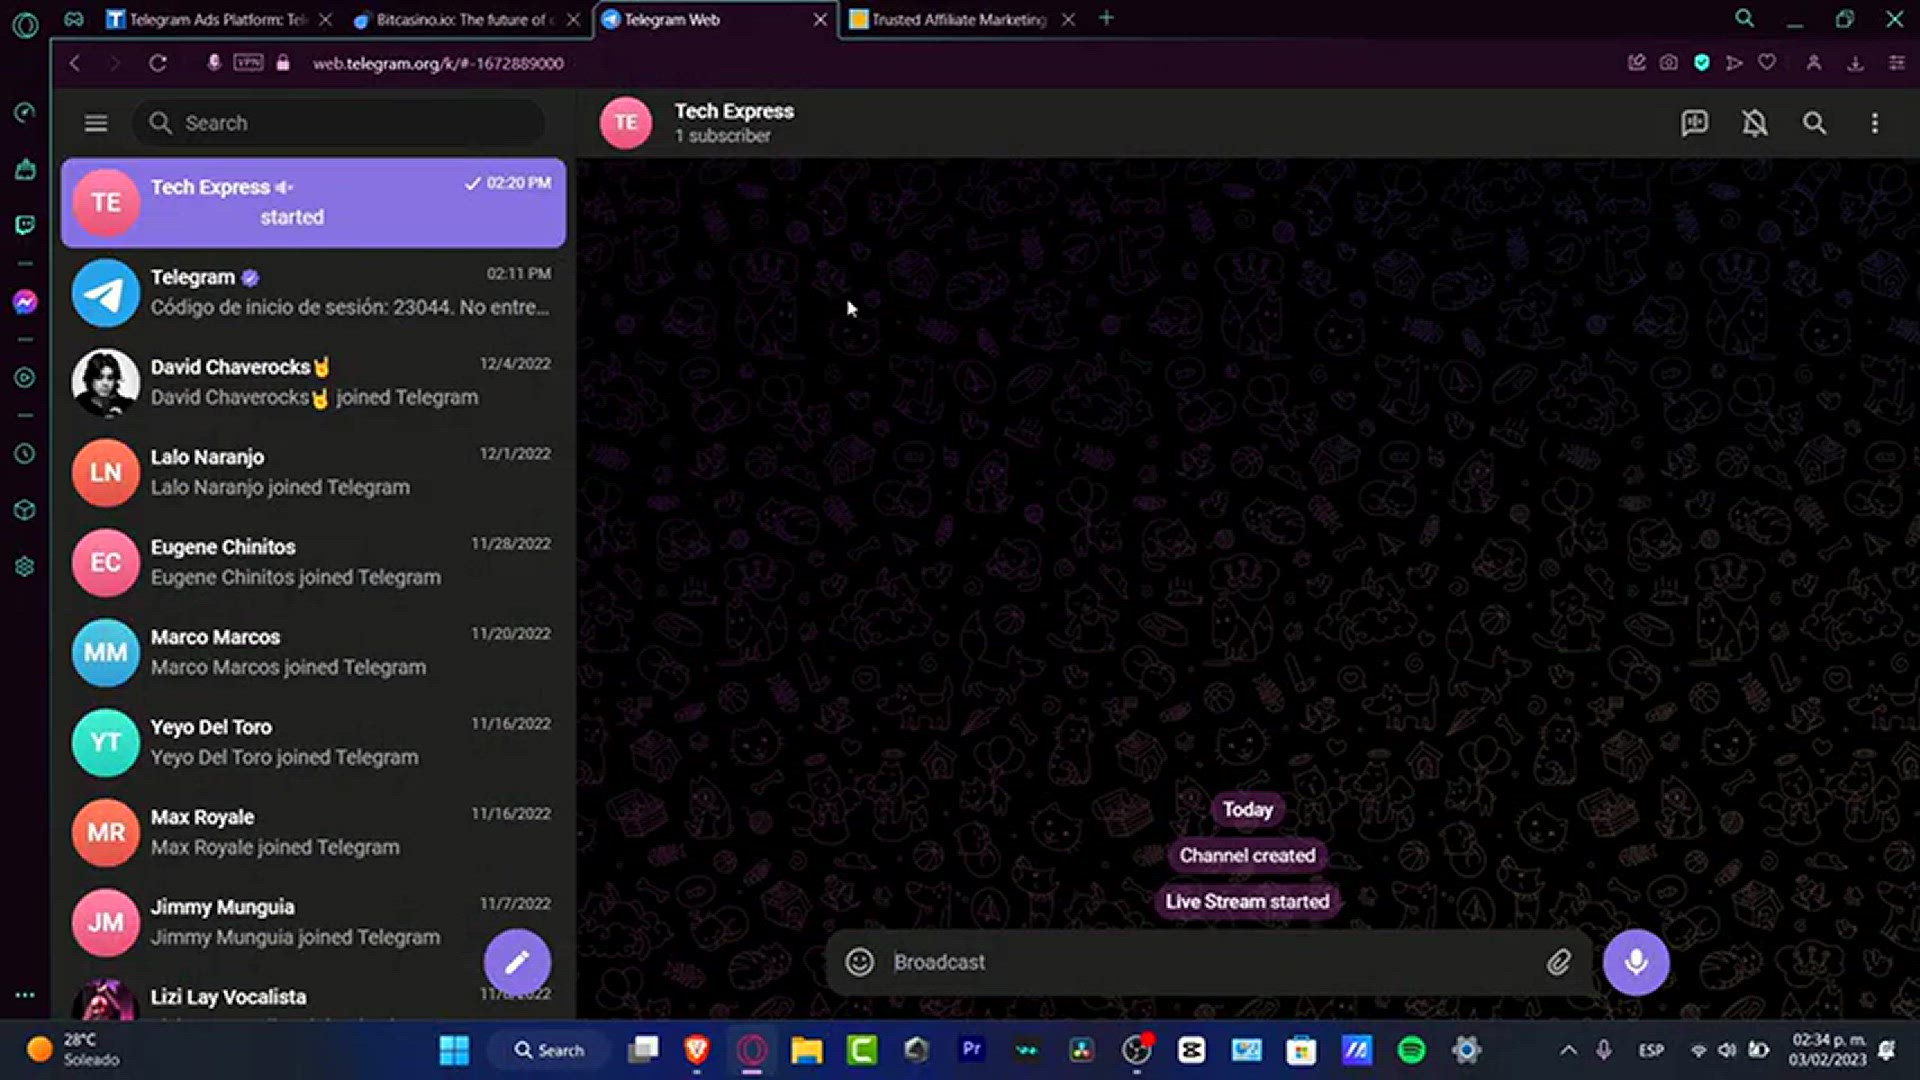Screen dimensions: 1920x1080
Task: Attach a file with paperclip icon
Action: point(1558,962)
